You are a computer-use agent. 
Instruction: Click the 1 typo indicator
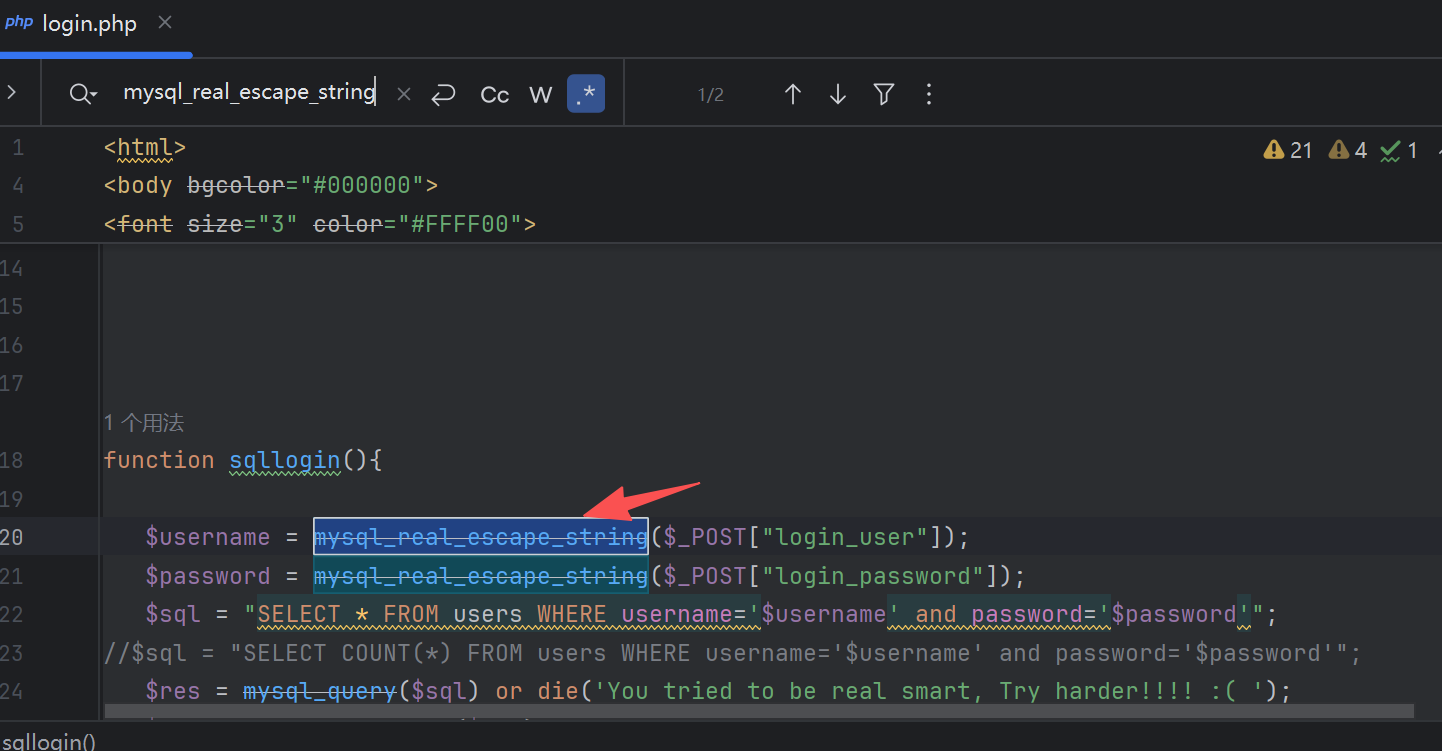[x=1398, y=150]
